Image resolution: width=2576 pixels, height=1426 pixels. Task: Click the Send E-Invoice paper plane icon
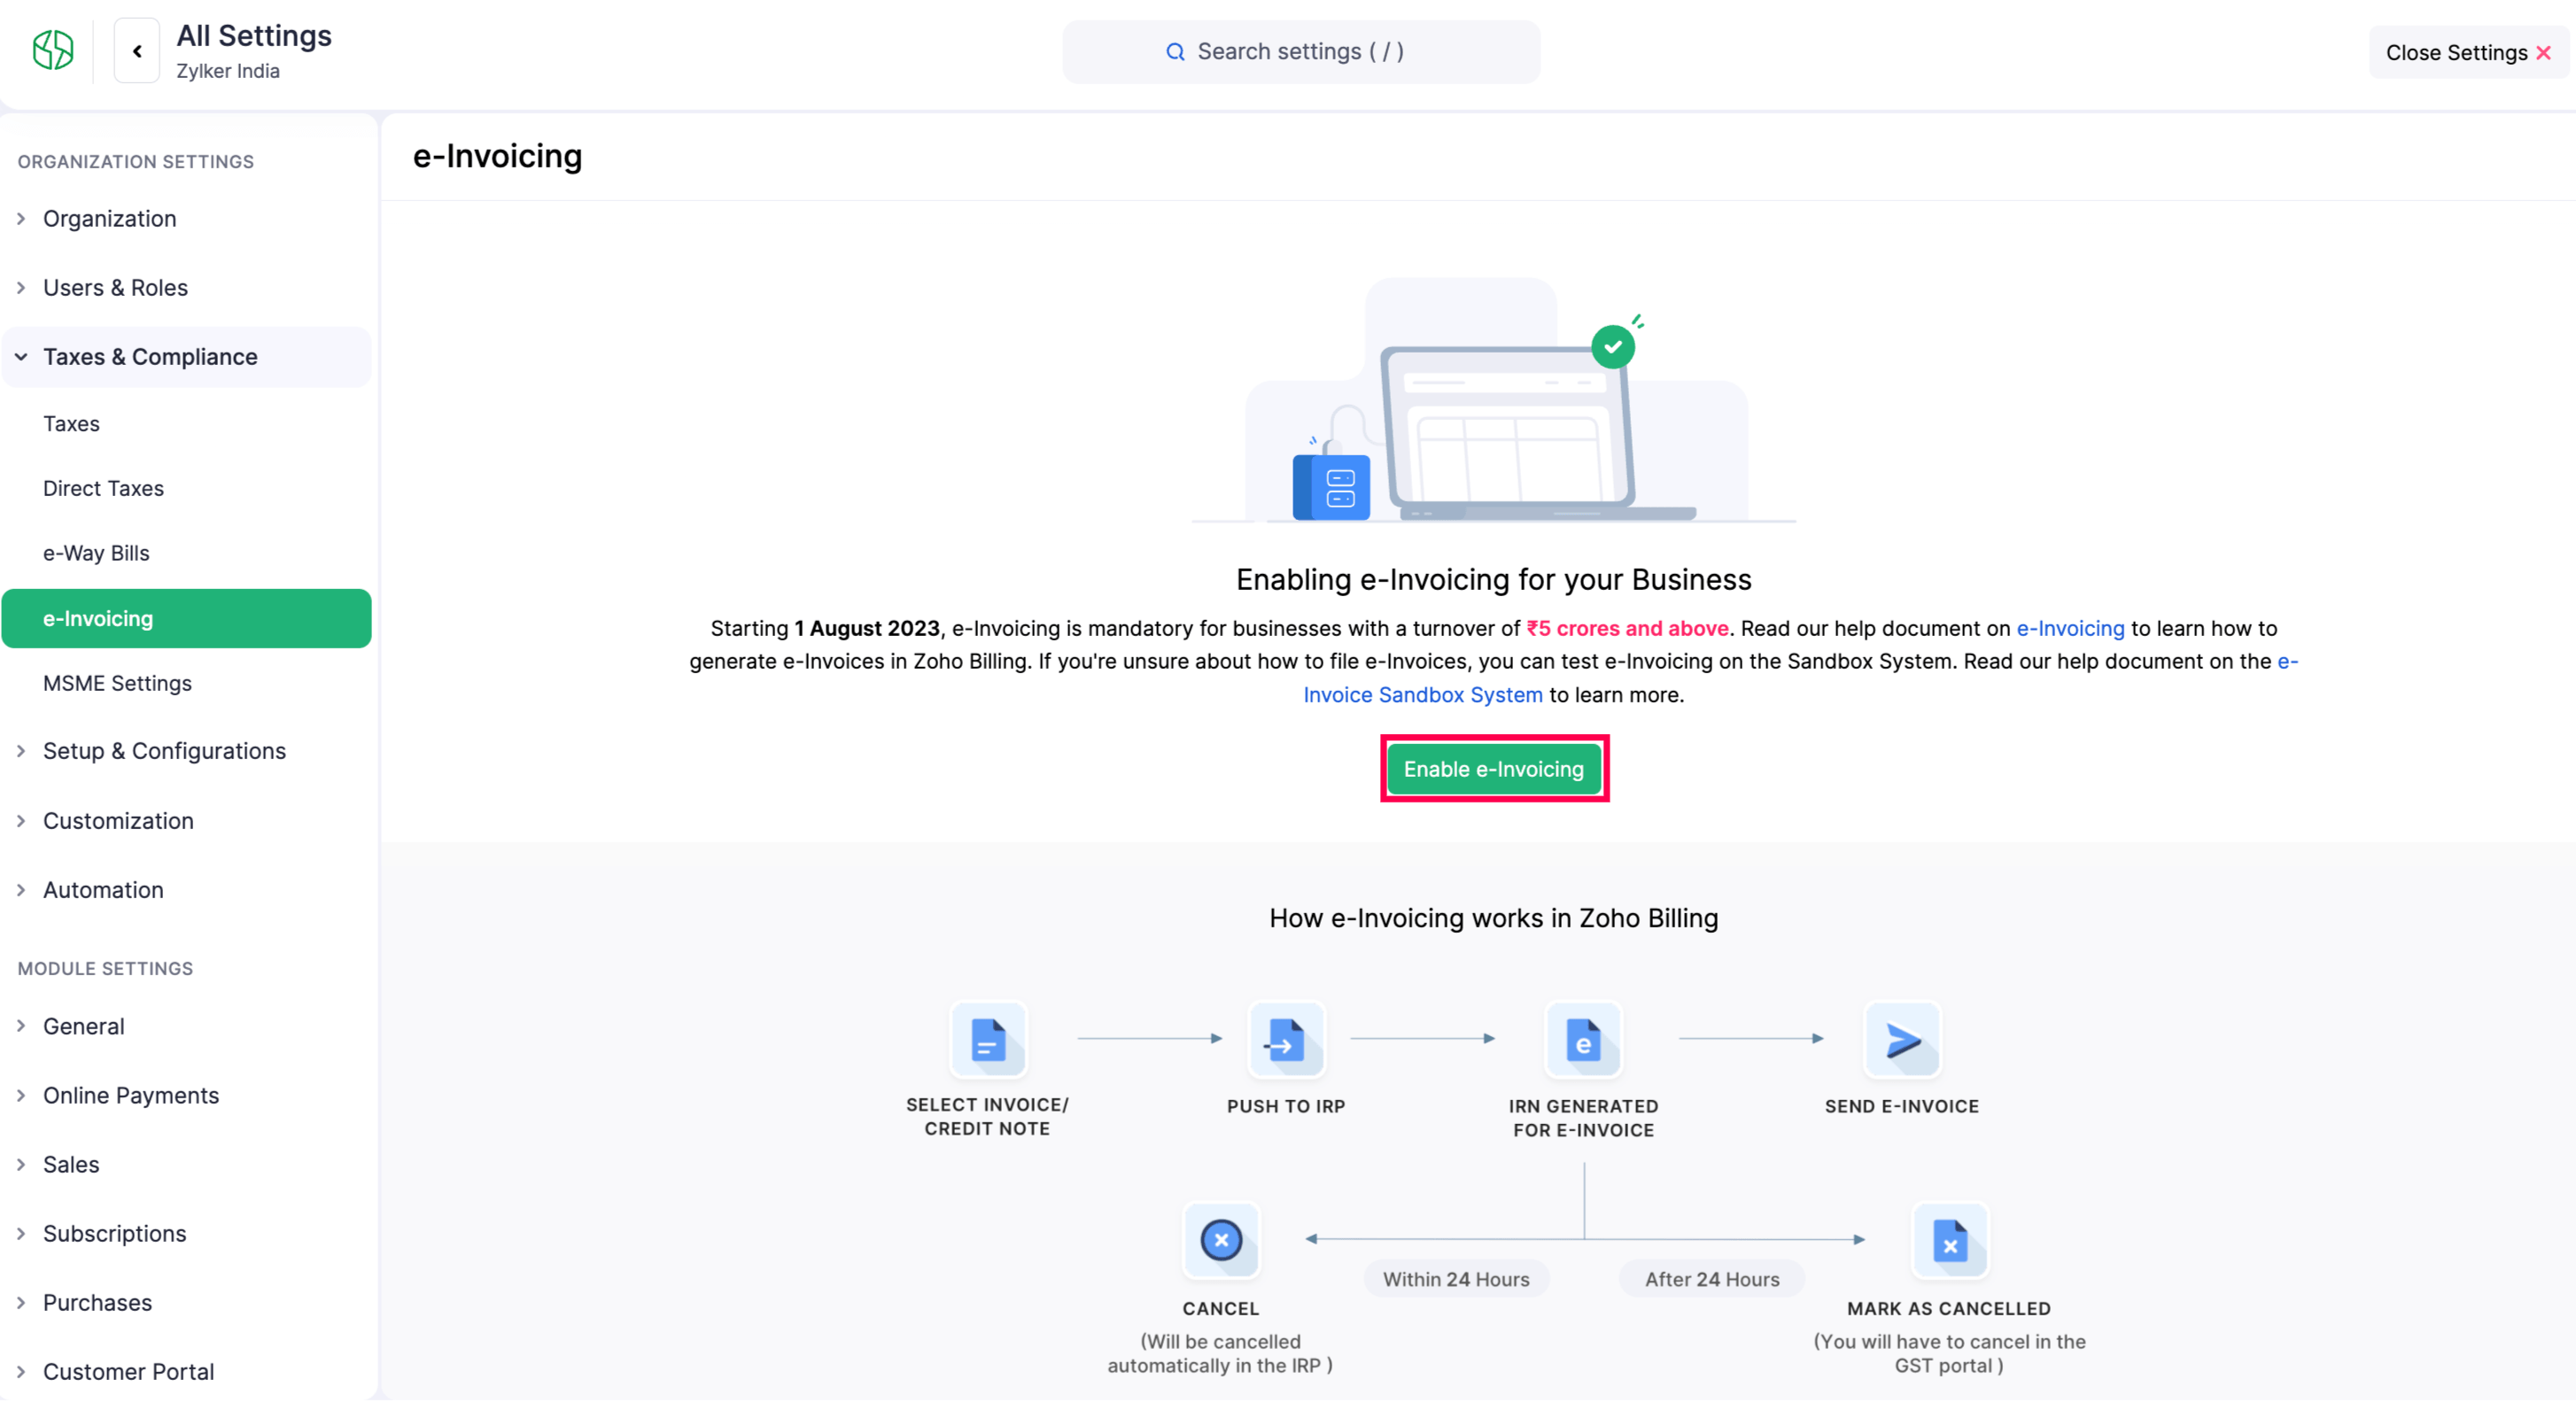[x=1902, y=1040]
